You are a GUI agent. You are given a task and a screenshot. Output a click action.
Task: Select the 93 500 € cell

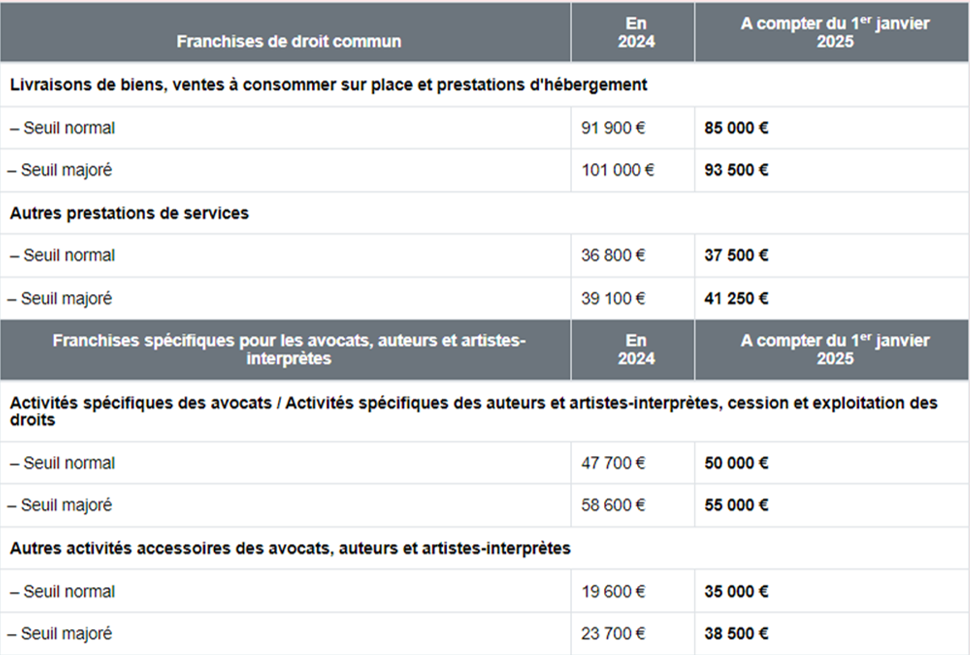(736, 170)
